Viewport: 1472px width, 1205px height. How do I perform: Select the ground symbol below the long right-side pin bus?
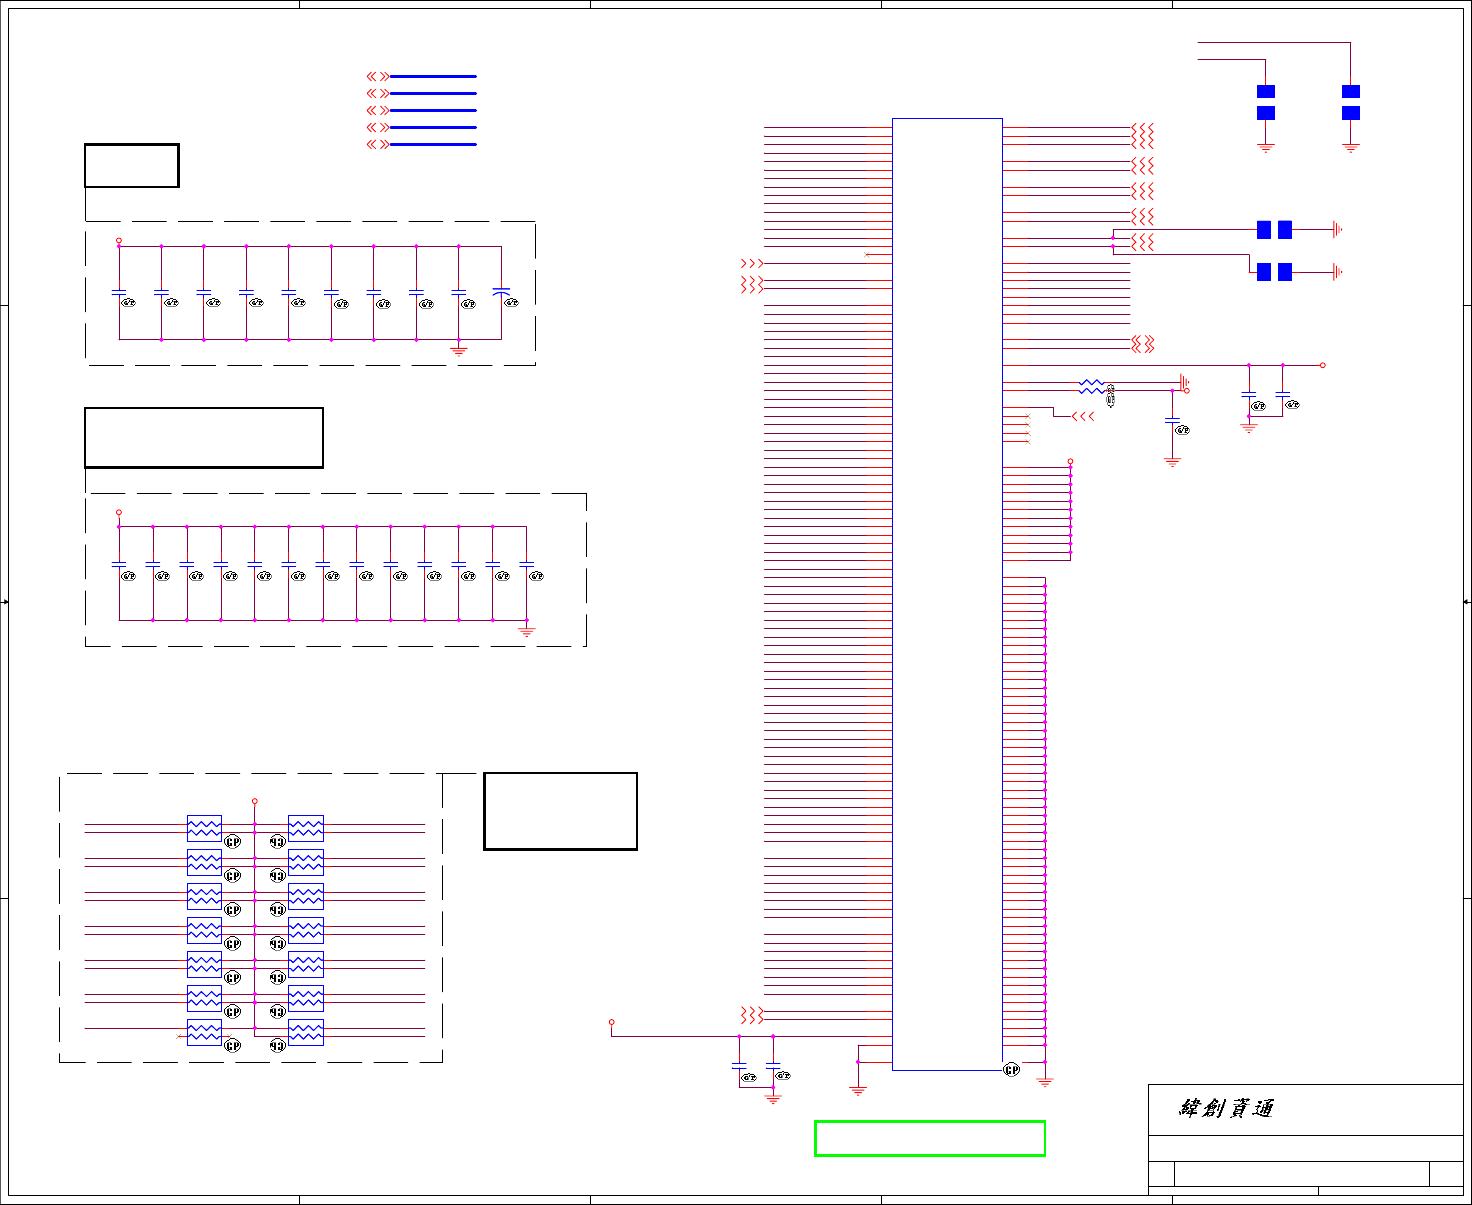[x=1046, y=1082]
